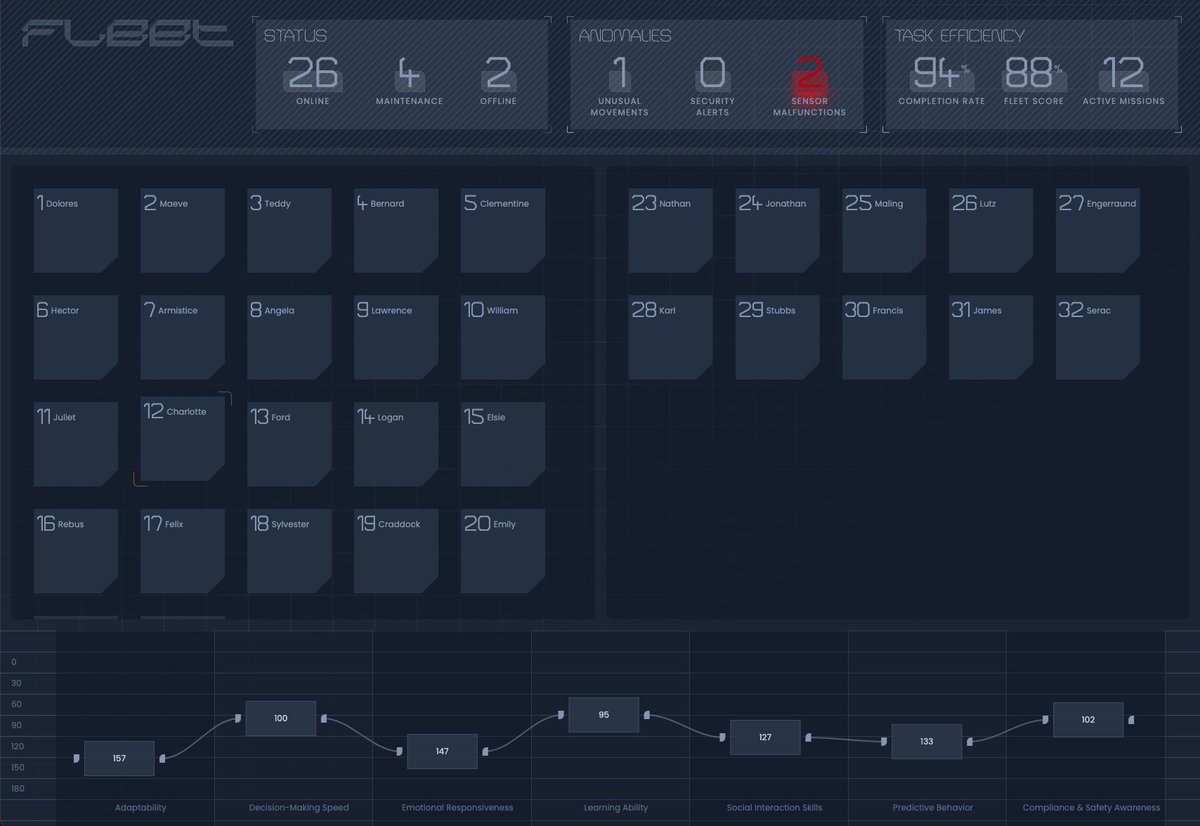1200x826 pixels.
Task: Select the Bernard card
Action: pos(396,230)
